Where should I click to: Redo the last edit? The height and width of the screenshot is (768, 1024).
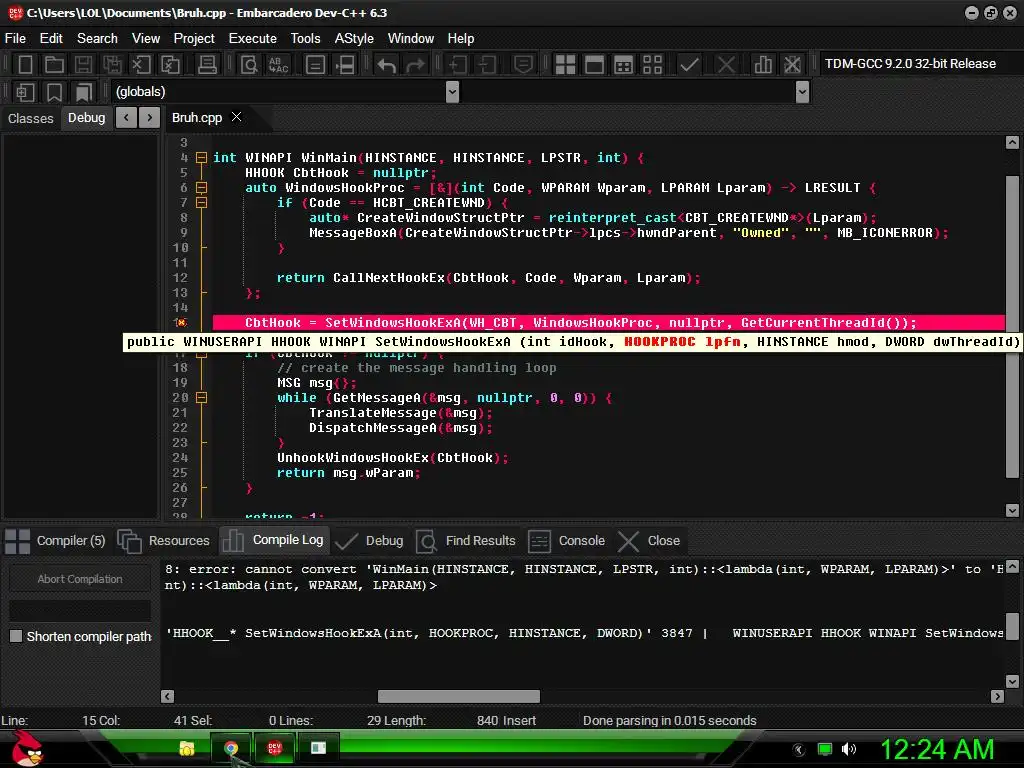pos(415,64)
